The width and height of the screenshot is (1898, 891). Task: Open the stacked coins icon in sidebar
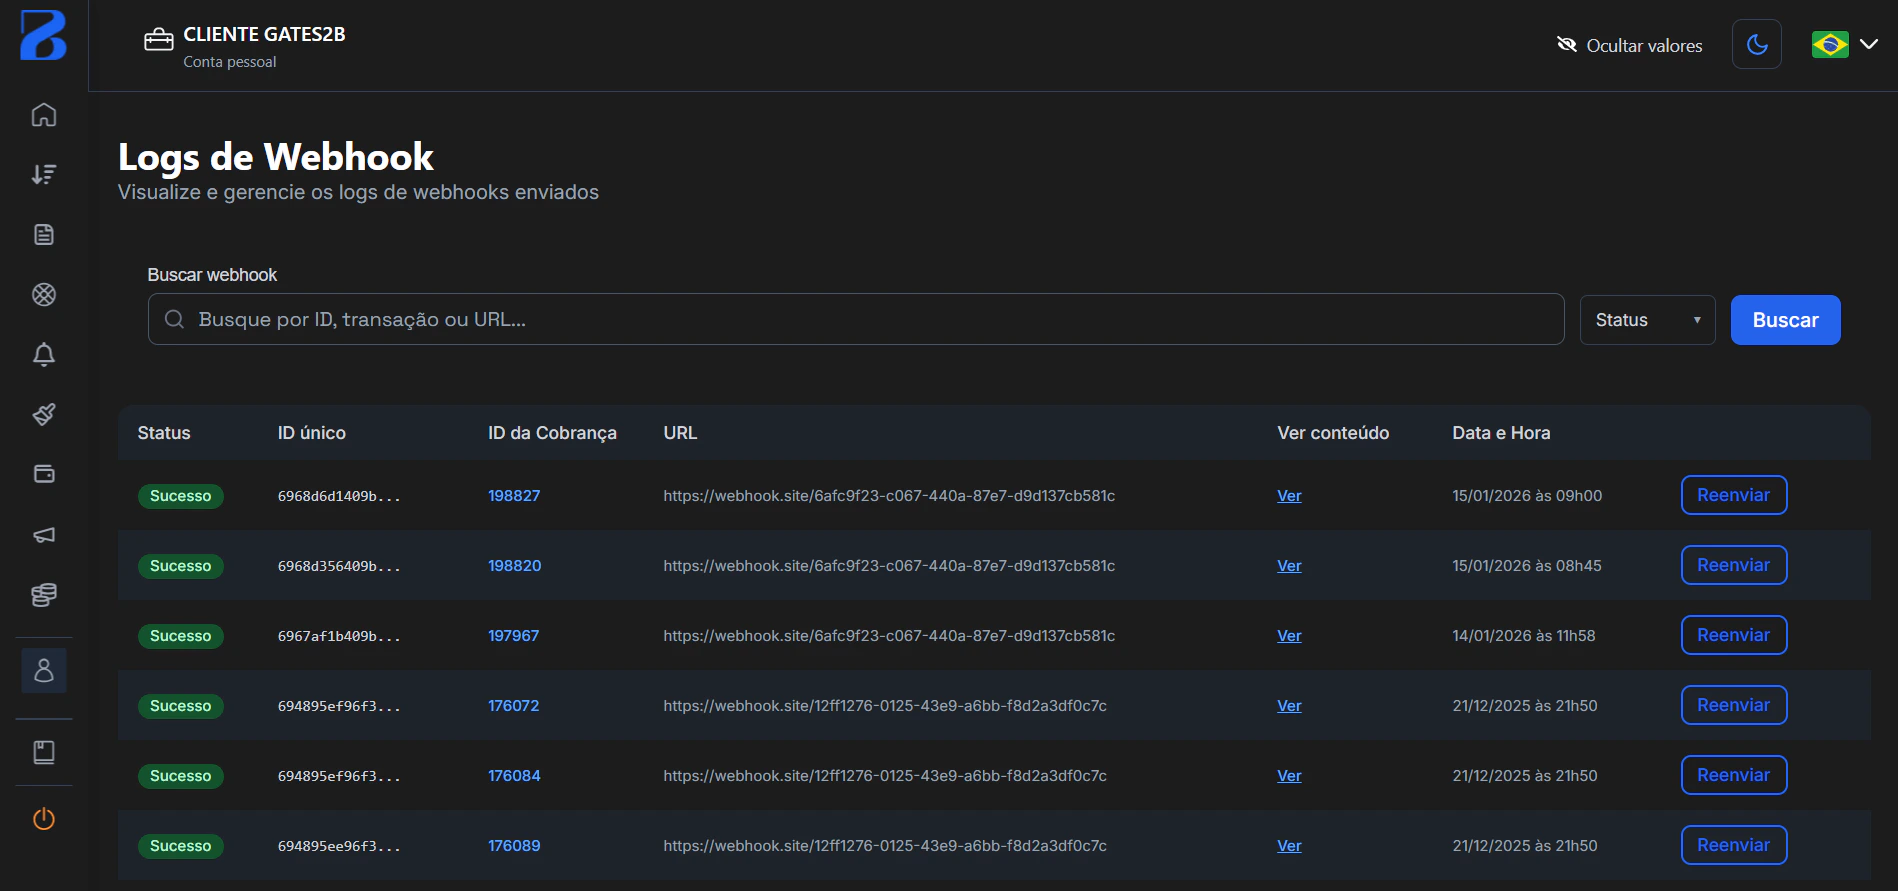point(44,595)
